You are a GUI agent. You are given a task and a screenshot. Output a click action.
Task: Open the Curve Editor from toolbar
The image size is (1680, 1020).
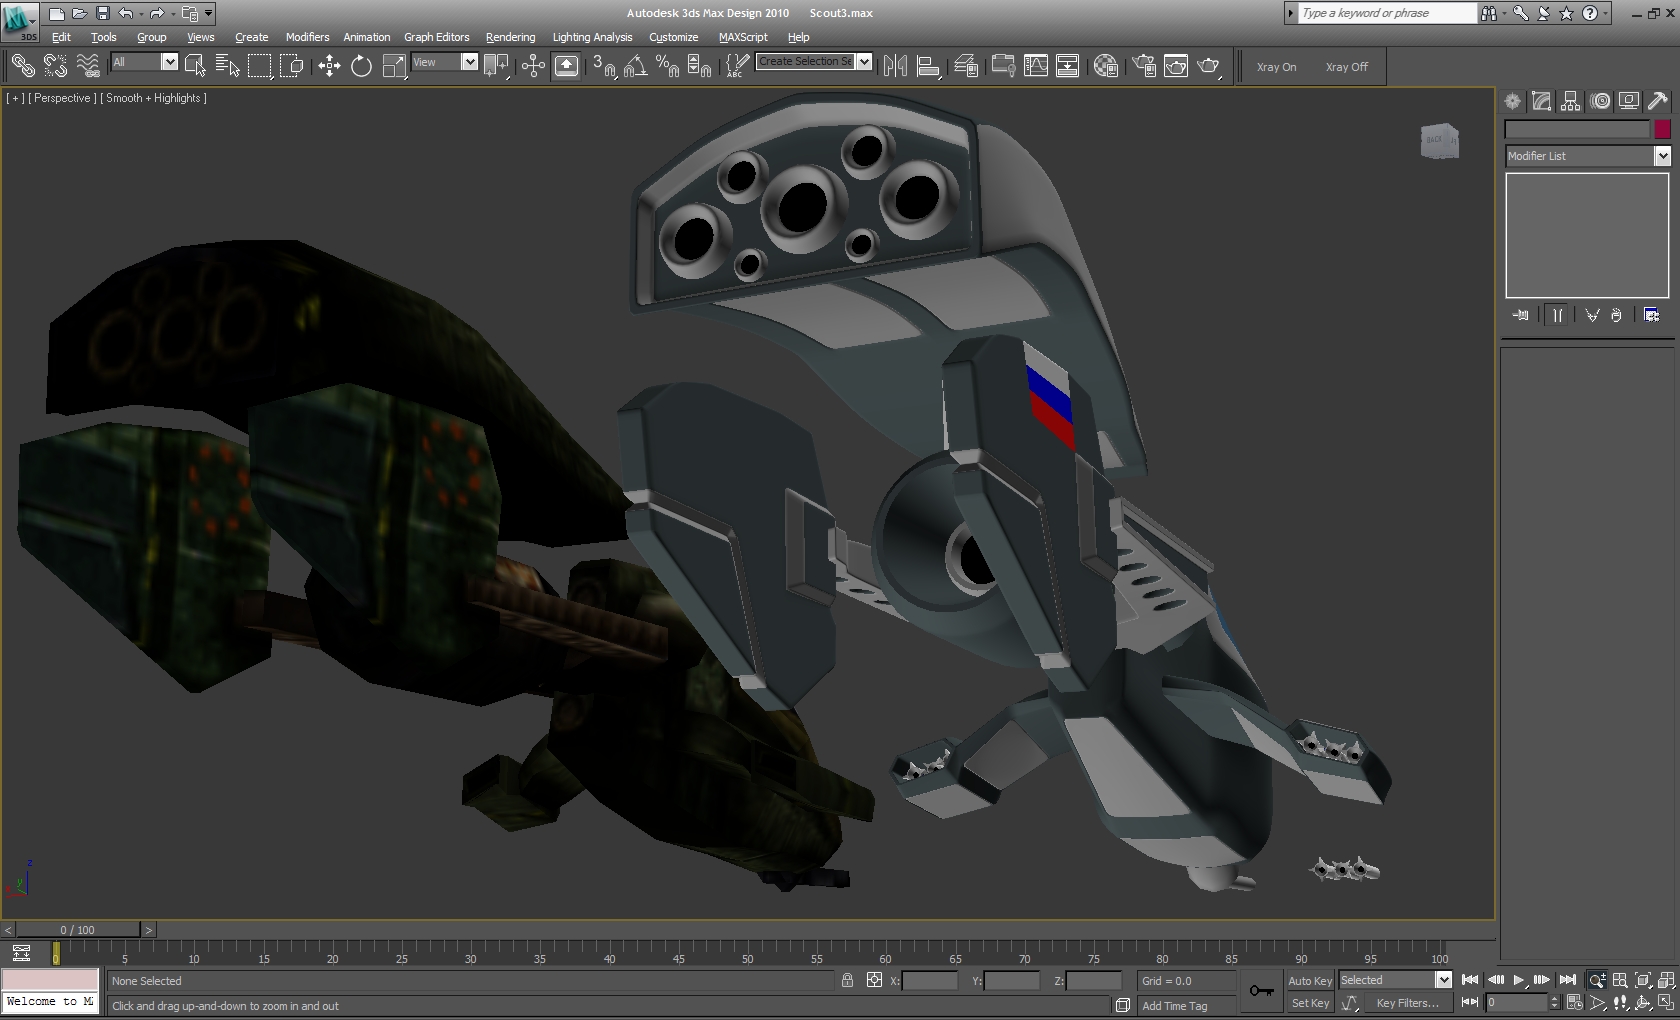pyautogui.click(x=1036, y=66)
